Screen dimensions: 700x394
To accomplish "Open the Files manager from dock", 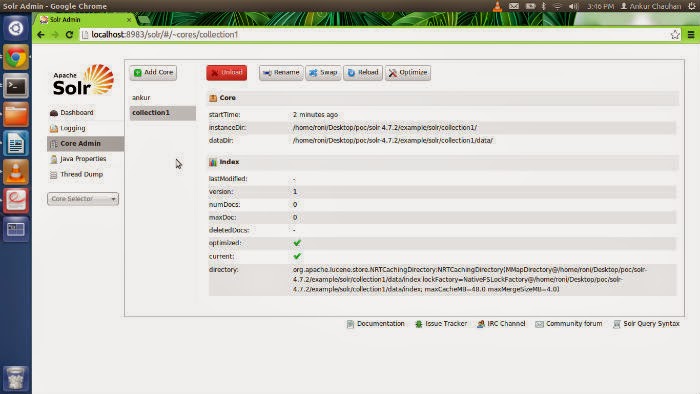I will (16, 115).
